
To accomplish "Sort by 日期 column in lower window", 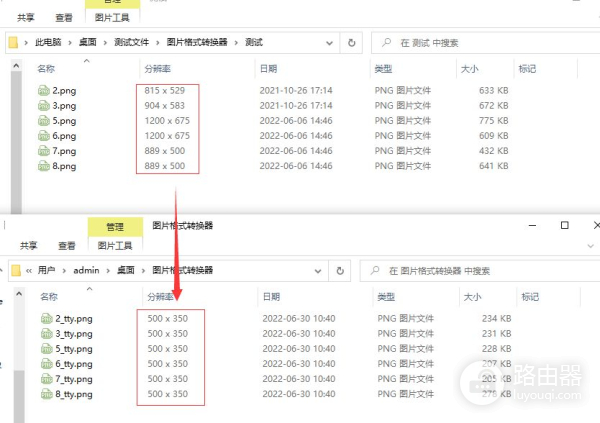I will pos(271,297).
